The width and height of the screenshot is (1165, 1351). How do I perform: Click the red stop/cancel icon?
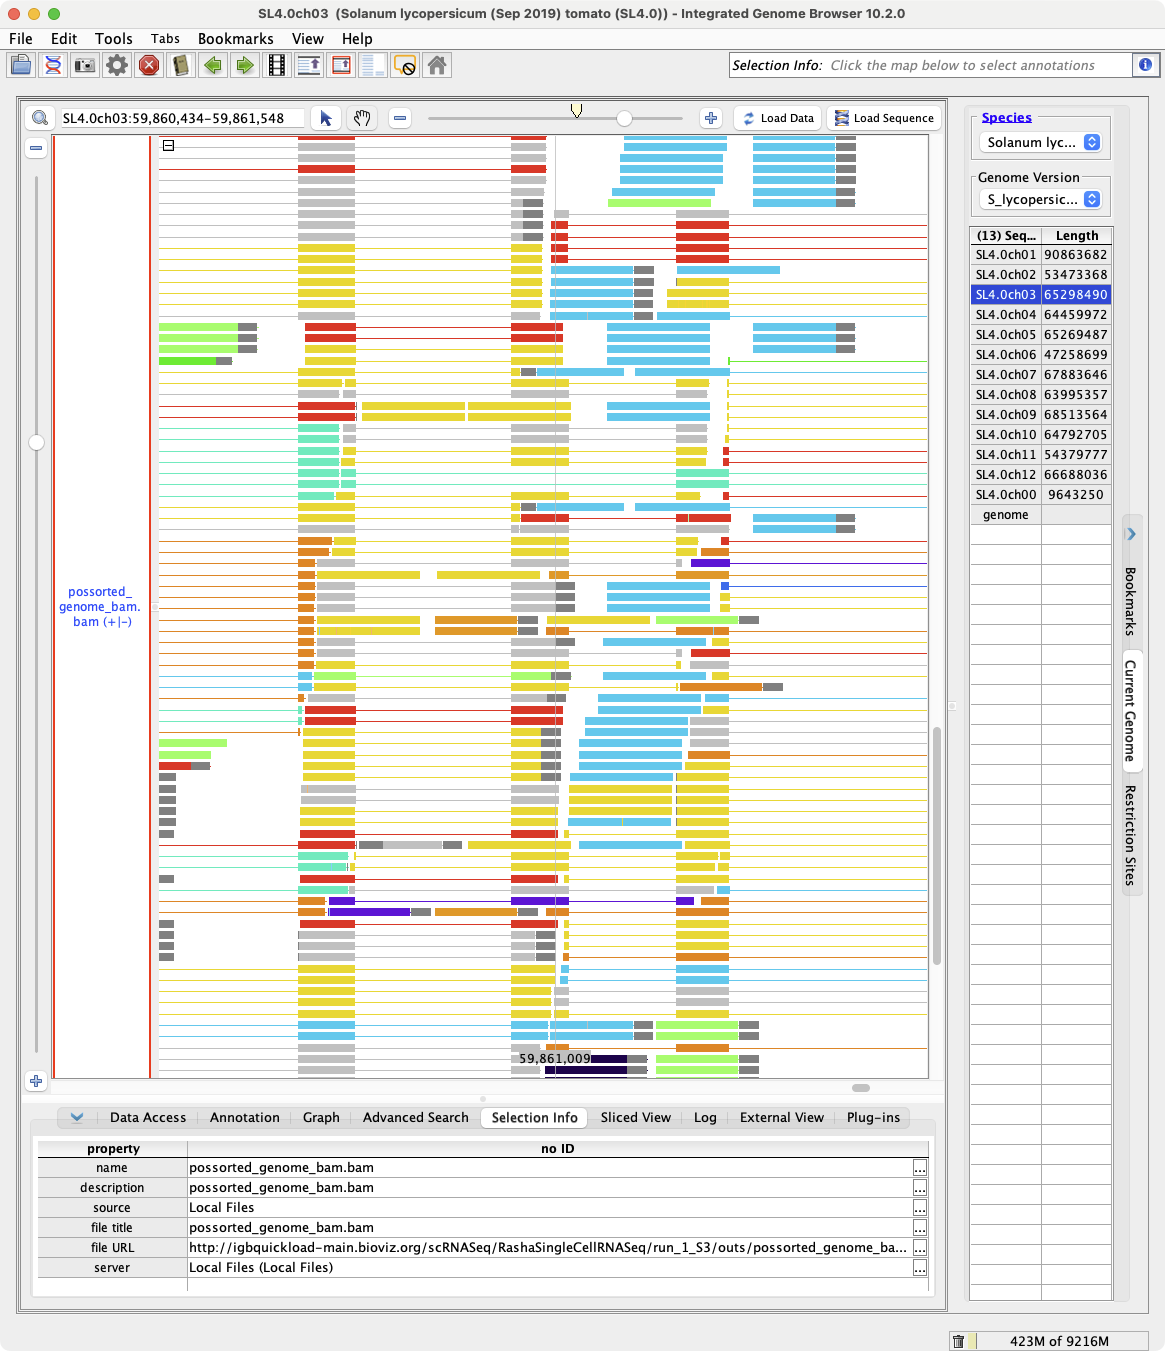pos(149,66)
